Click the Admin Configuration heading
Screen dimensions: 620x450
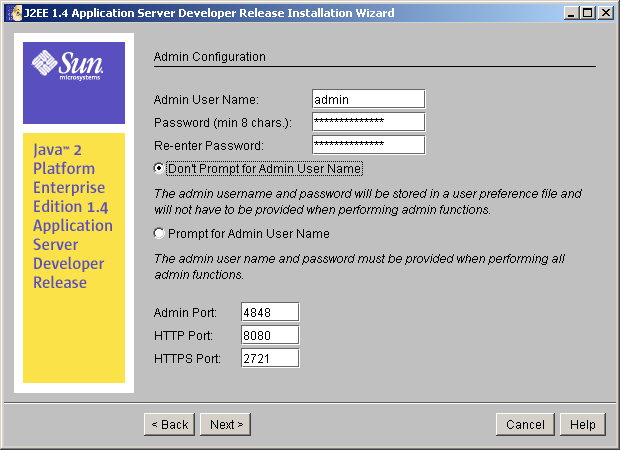tap(210, 57)
